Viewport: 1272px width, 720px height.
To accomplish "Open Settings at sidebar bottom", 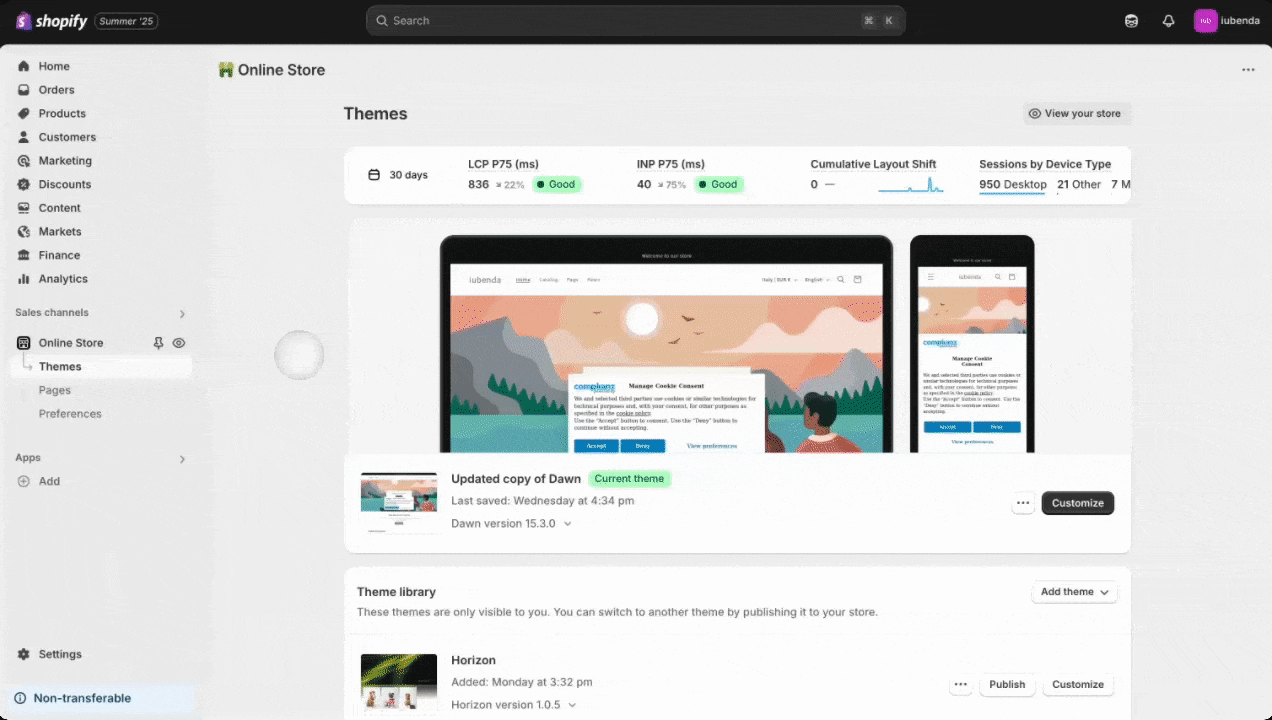I will pyautogui.click(x=60, y=654).
